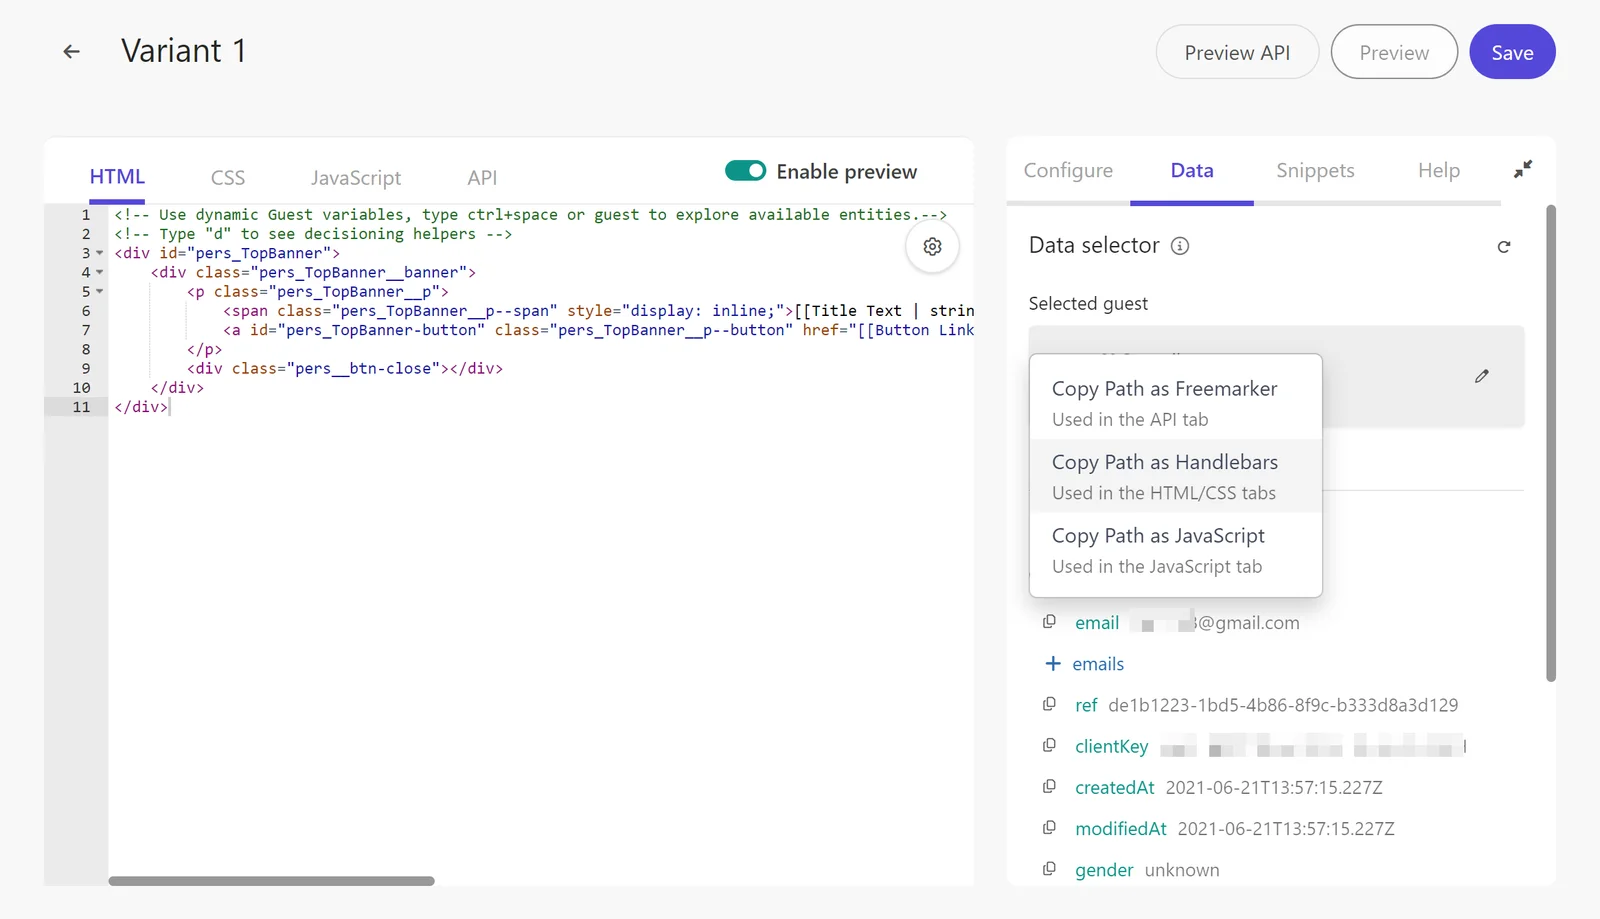Click the Preview API button
The width and height of the screenshot is (1600, 919).
click(x=1237, y=52)
